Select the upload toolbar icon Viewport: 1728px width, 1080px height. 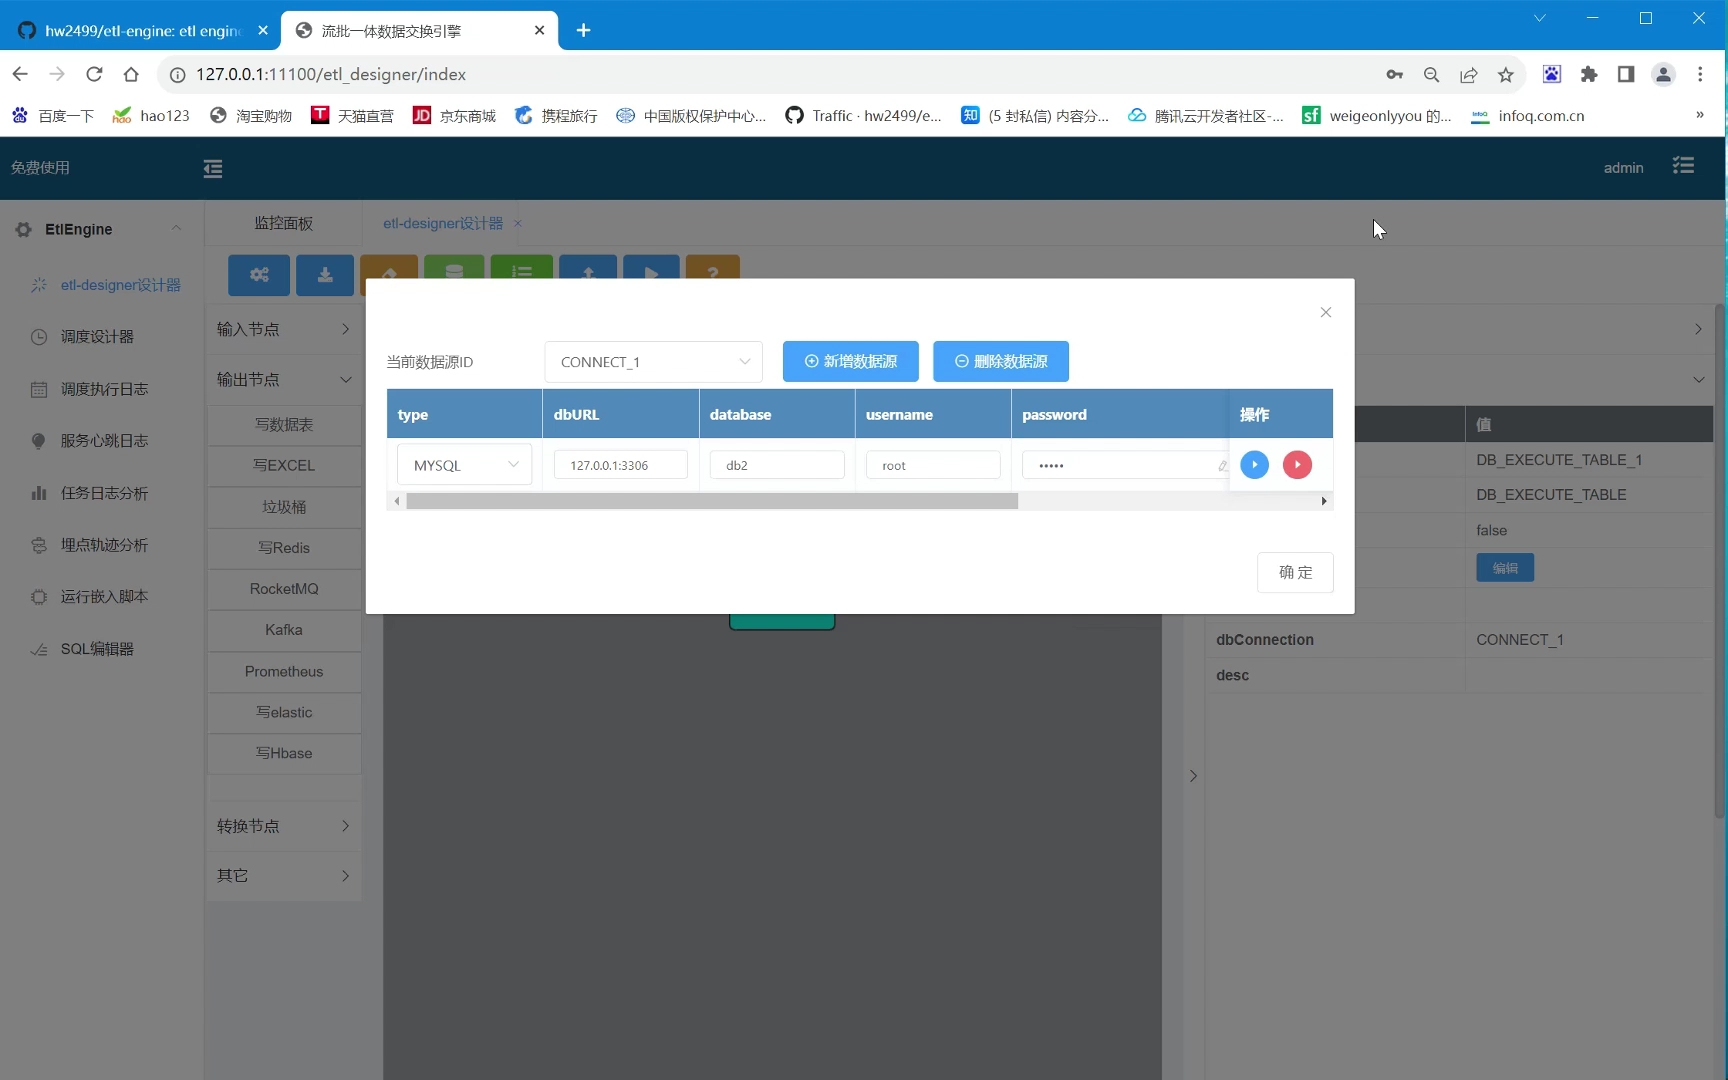588,270
